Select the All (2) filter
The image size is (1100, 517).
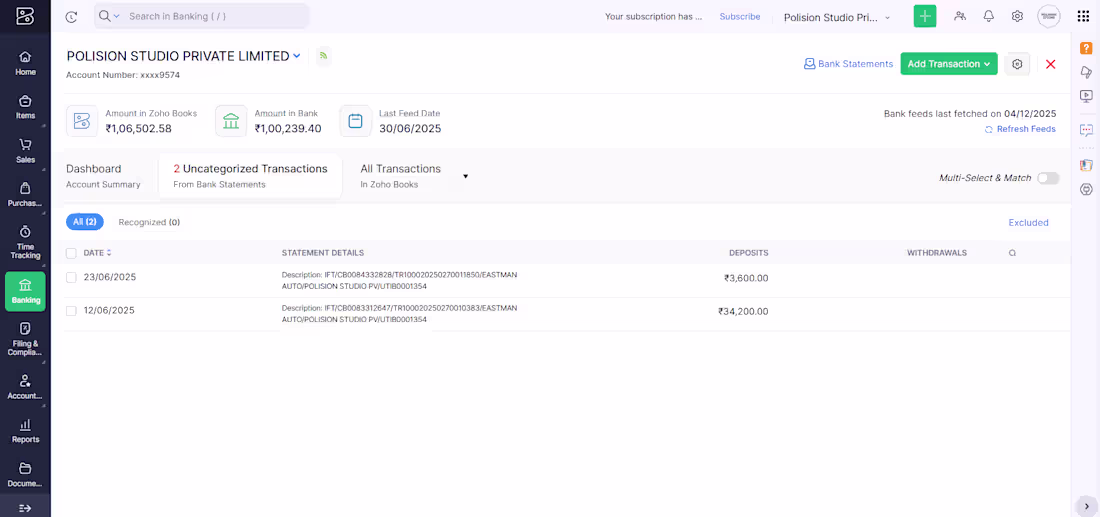coord(85,222)
